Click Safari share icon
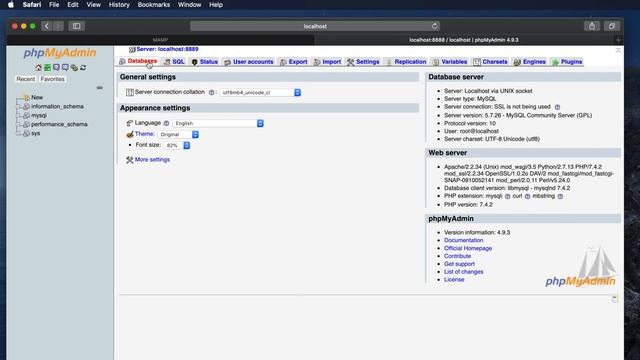This screenshot has width=640, height=360. pyautogui.click(x=592, y=26)
